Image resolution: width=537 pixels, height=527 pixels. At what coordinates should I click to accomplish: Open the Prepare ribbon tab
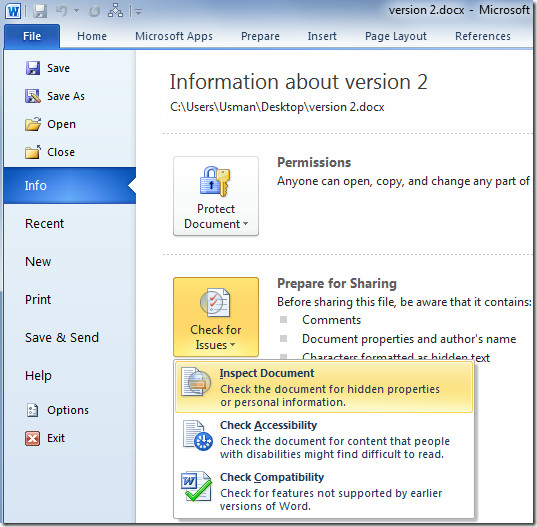point(260,36)
